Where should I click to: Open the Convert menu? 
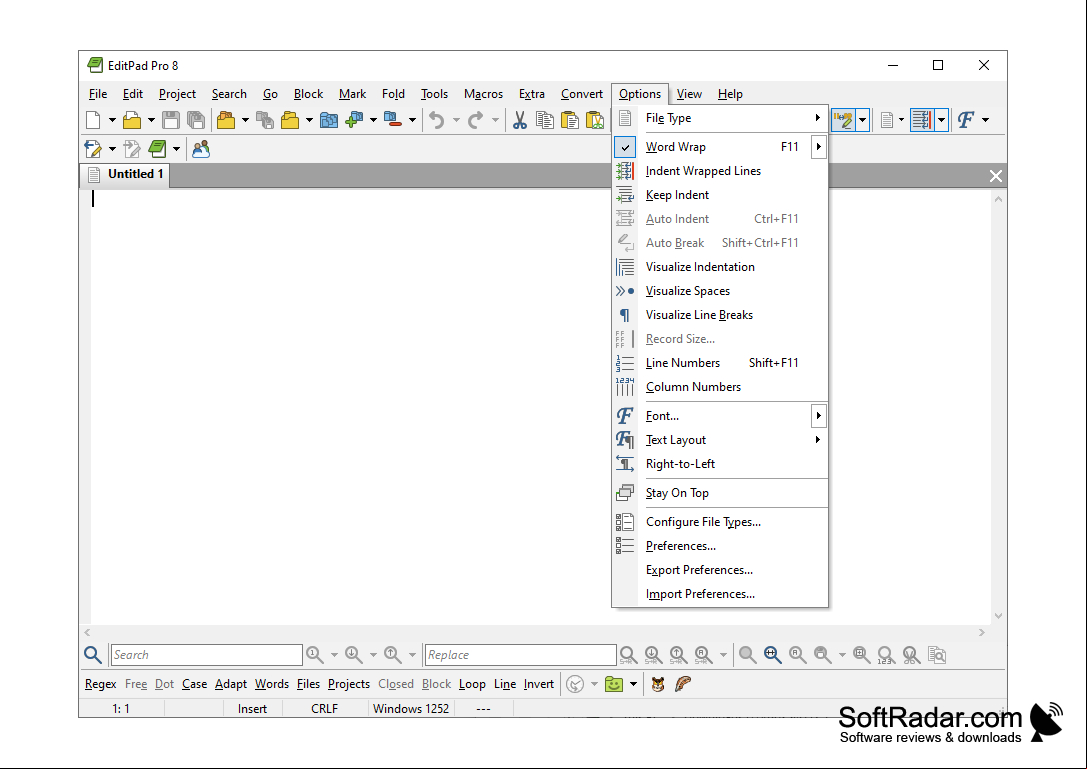582,94
